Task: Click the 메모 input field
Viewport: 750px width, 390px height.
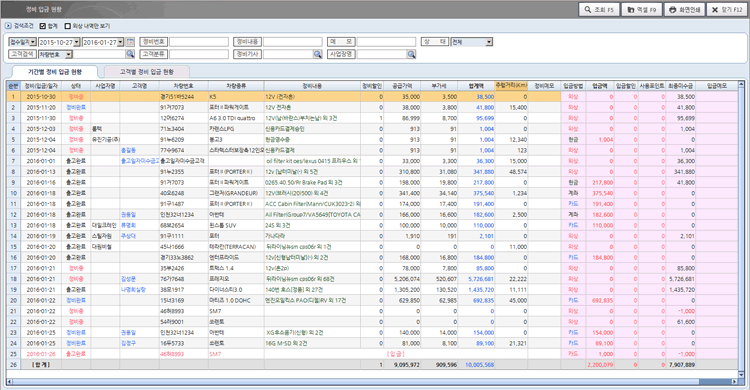Action: [386, 42]
